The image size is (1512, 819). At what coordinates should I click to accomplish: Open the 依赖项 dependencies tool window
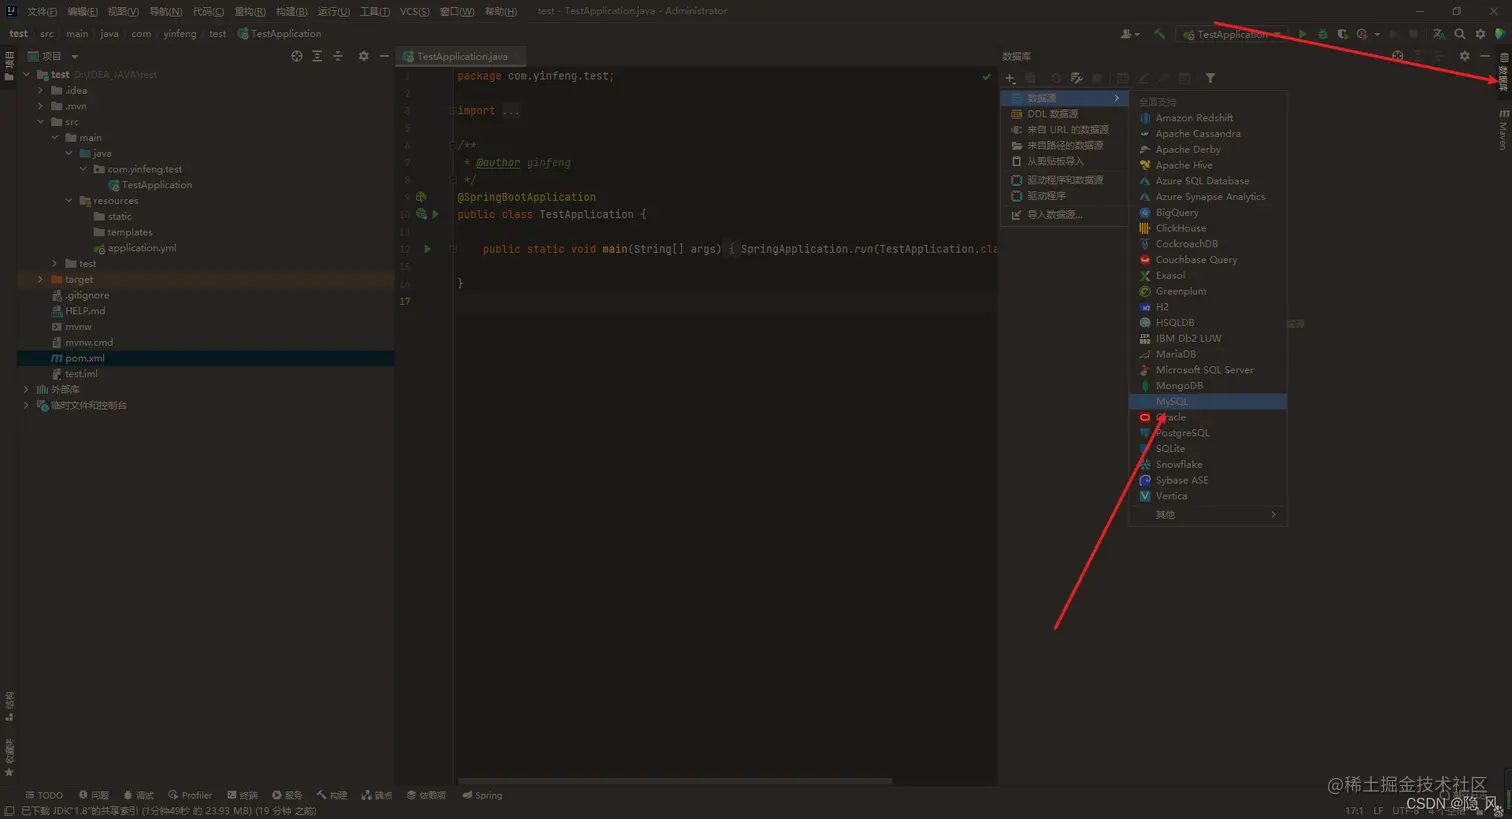click(x=427, y=796)
